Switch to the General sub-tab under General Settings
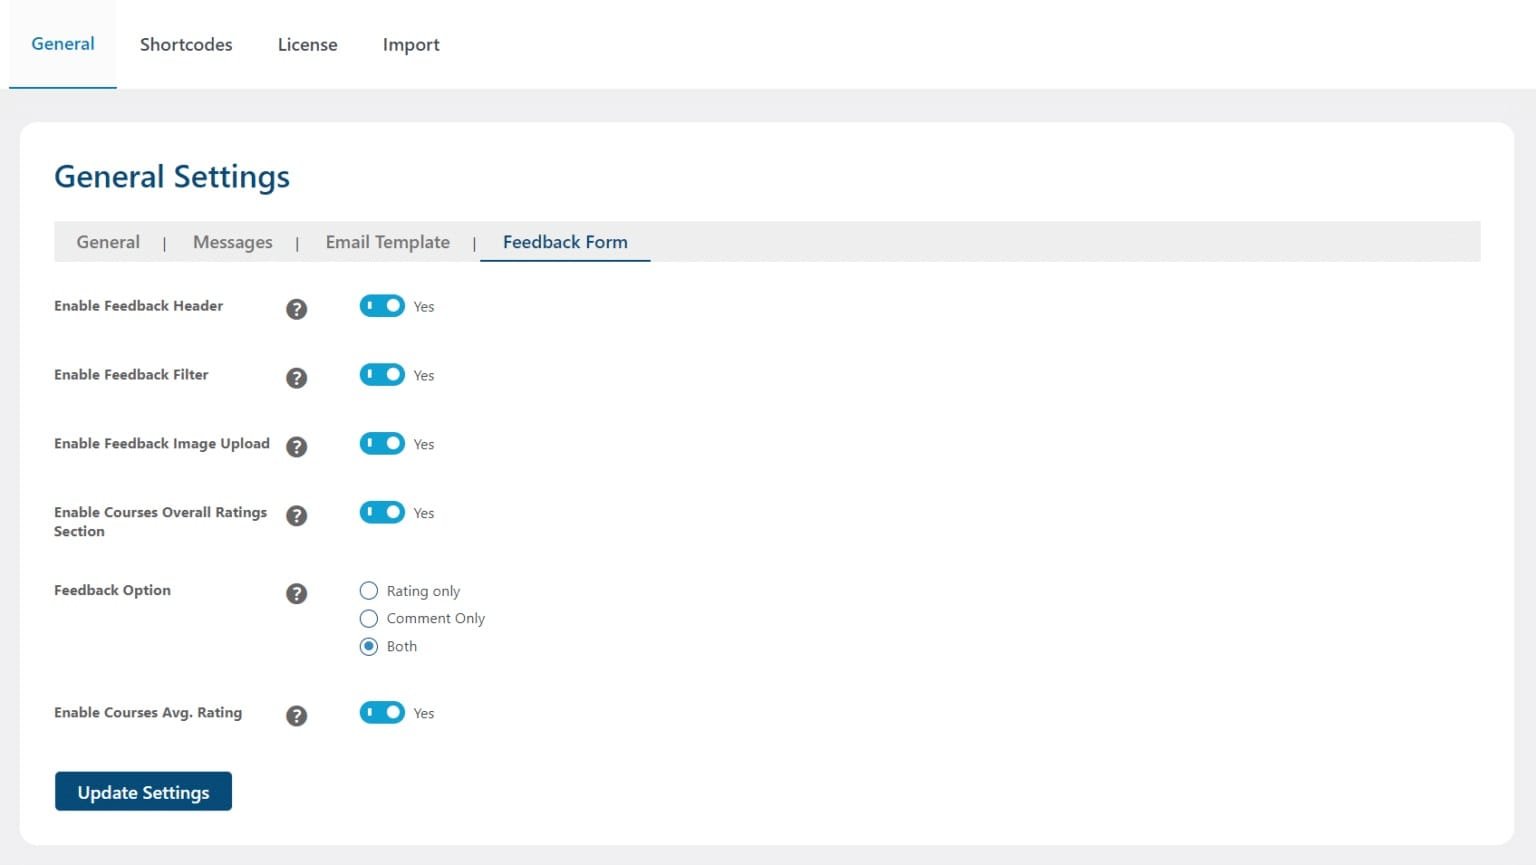Image resolution: width=1536 pixels, height=865 pixels. 108,242
